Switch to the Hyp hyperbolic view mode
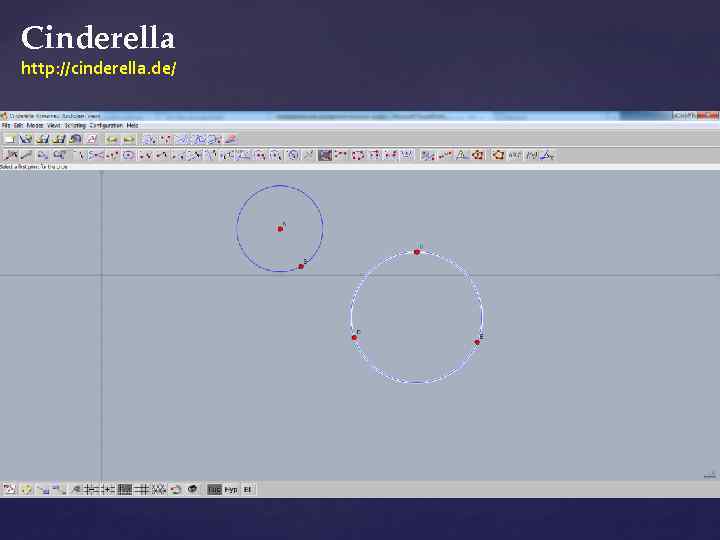Screen dimensions: 720x540 click(231, 489)
